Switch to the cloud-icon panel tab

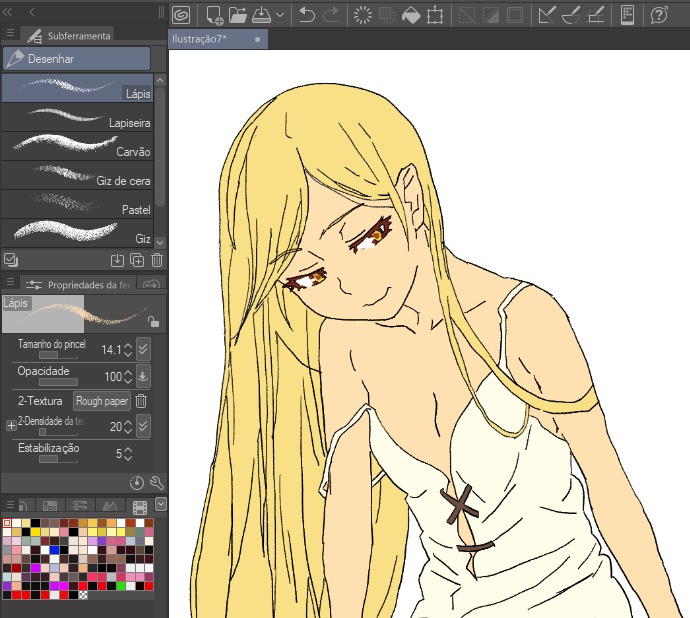point(151,284)
